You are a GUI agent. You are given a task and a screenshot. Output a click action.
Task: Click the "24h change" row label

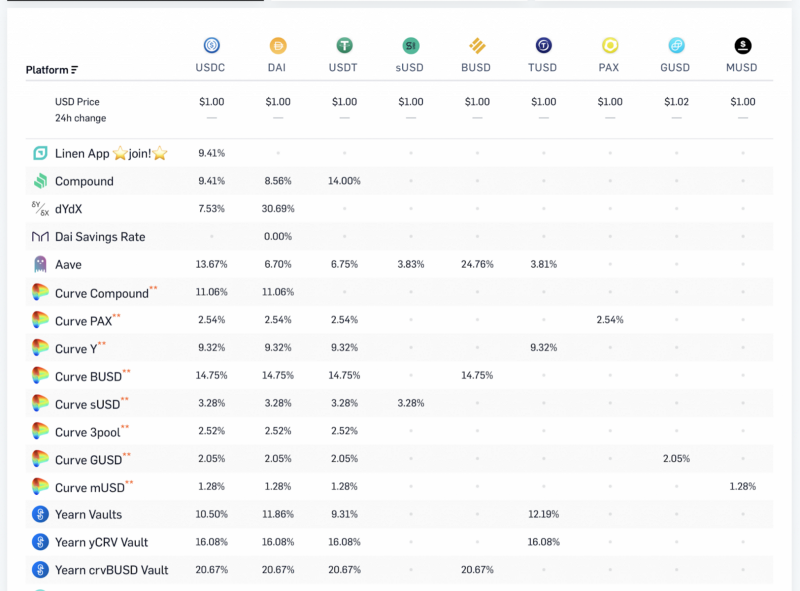click(x=81, y=118)
